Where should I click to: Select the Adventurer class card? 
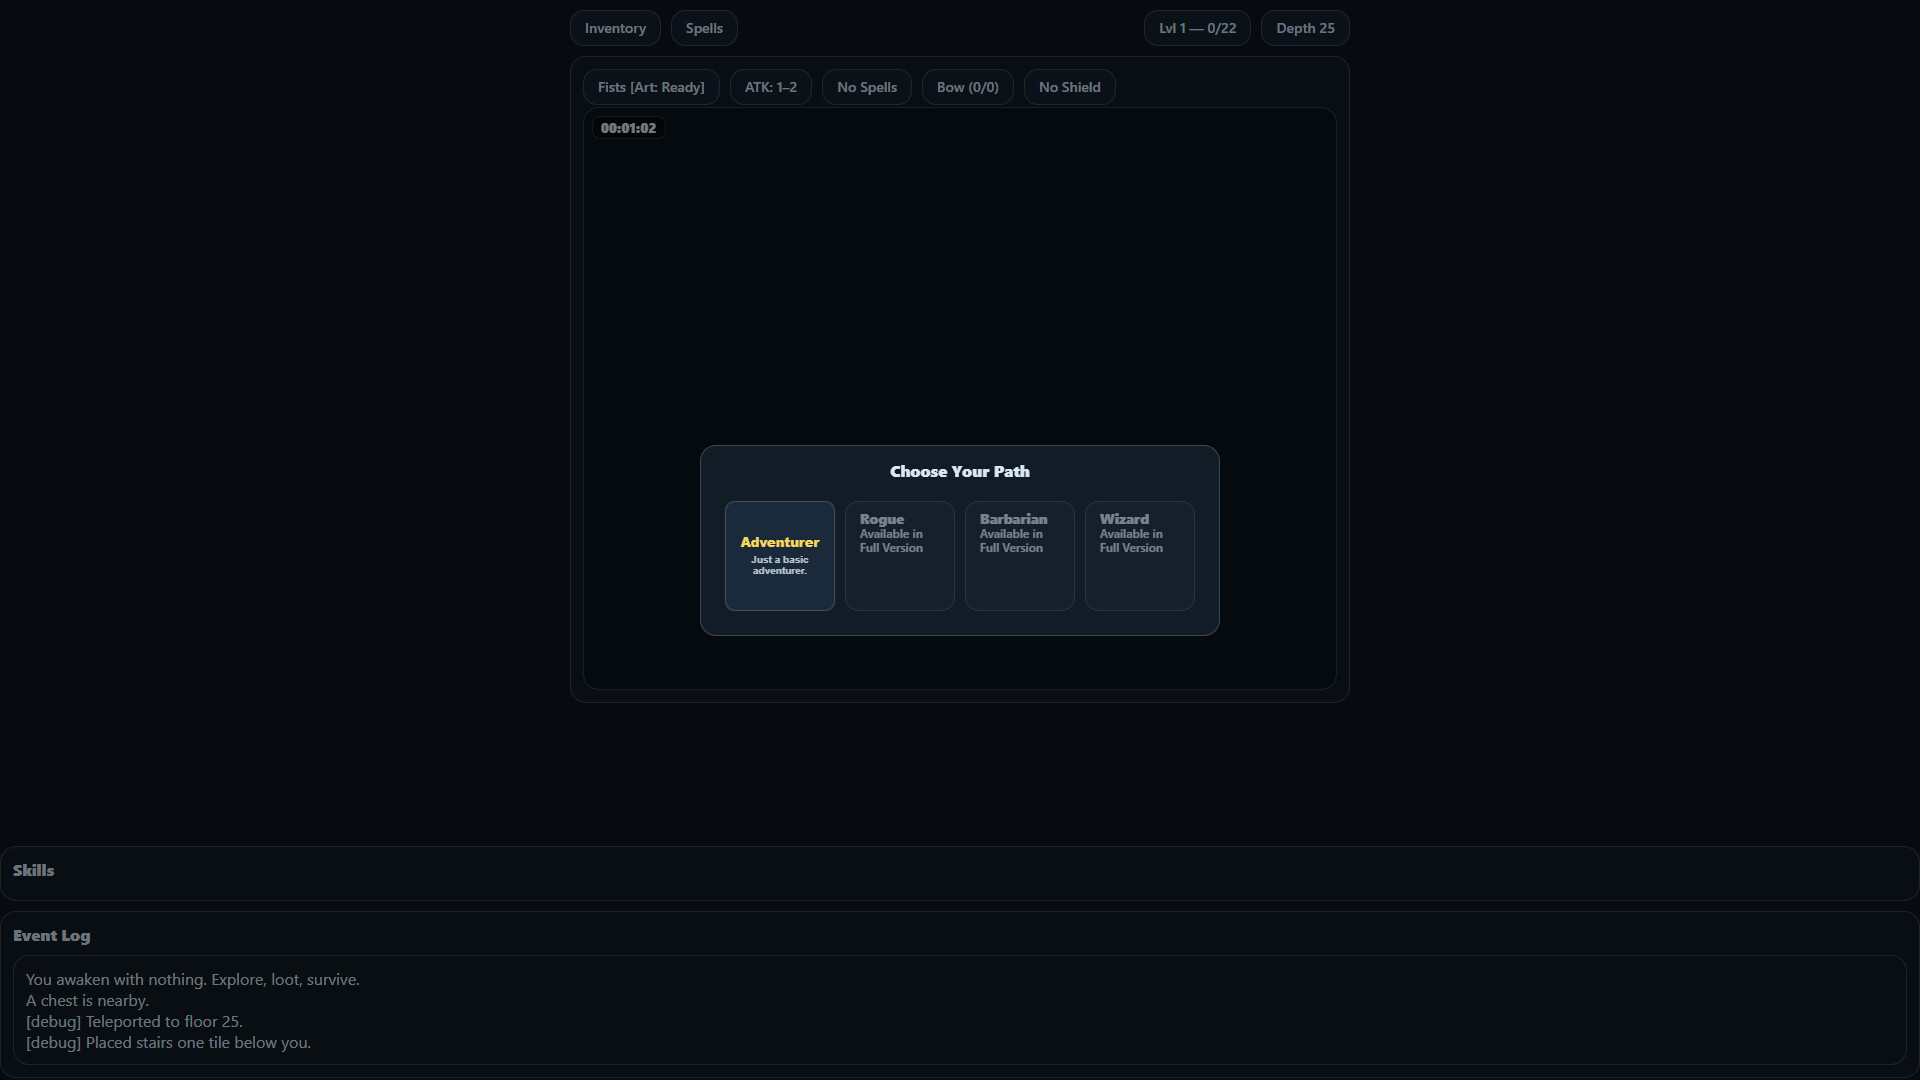click(x=779, y=555)
